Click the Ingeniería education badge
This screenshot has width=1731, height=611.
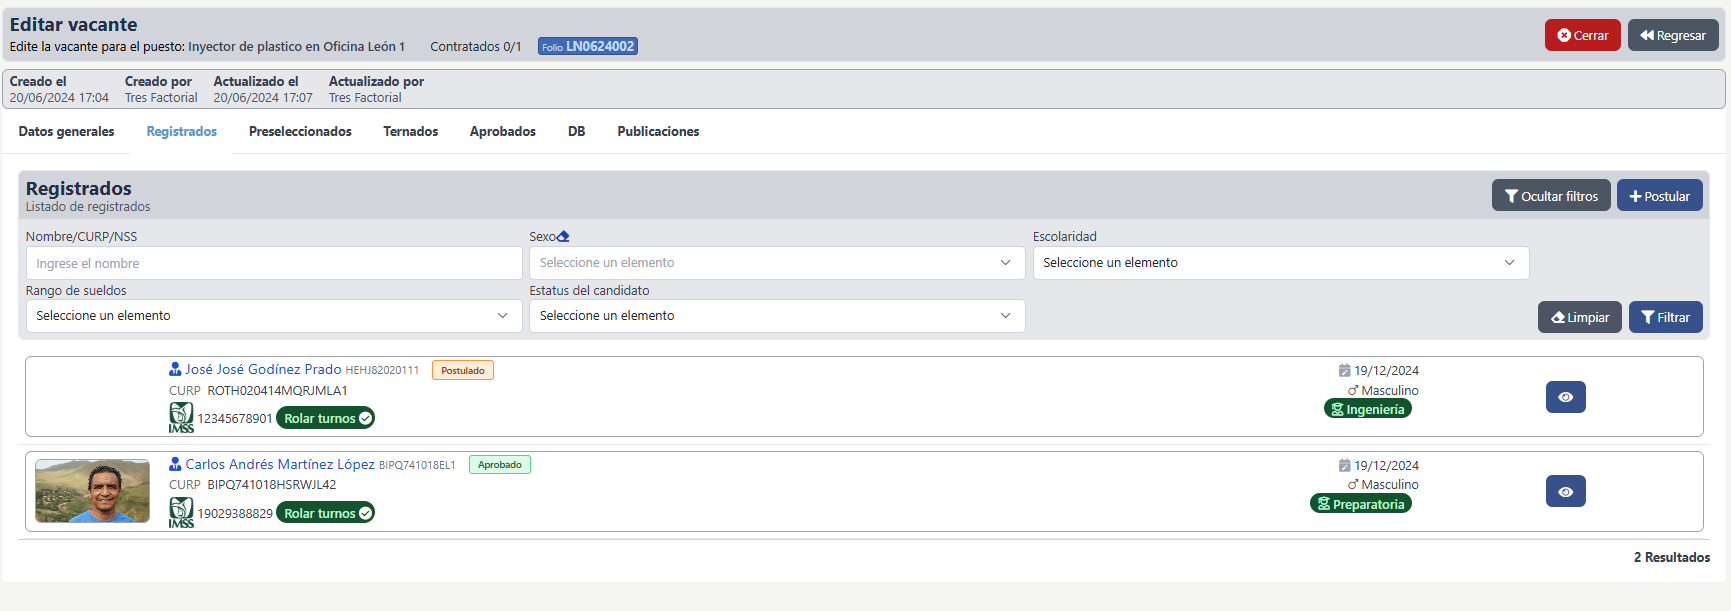coord(1368,409)
